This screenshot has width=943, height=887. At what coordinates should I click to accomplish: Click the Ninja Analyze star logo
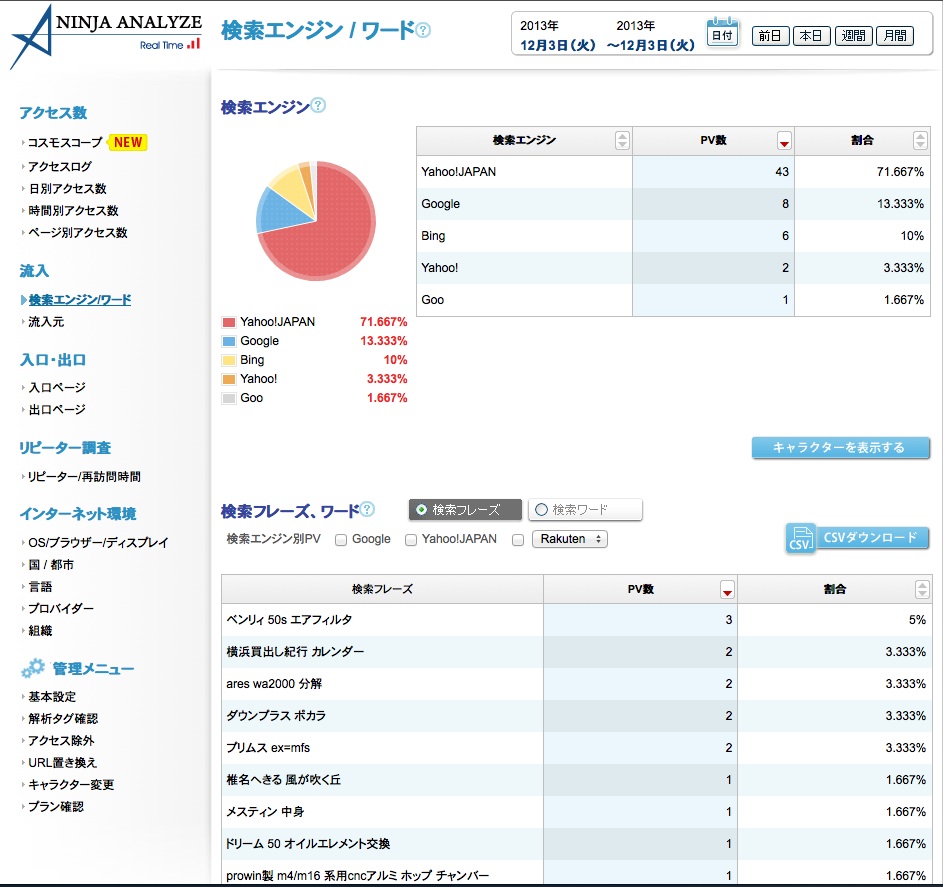[x=32, y=38]
